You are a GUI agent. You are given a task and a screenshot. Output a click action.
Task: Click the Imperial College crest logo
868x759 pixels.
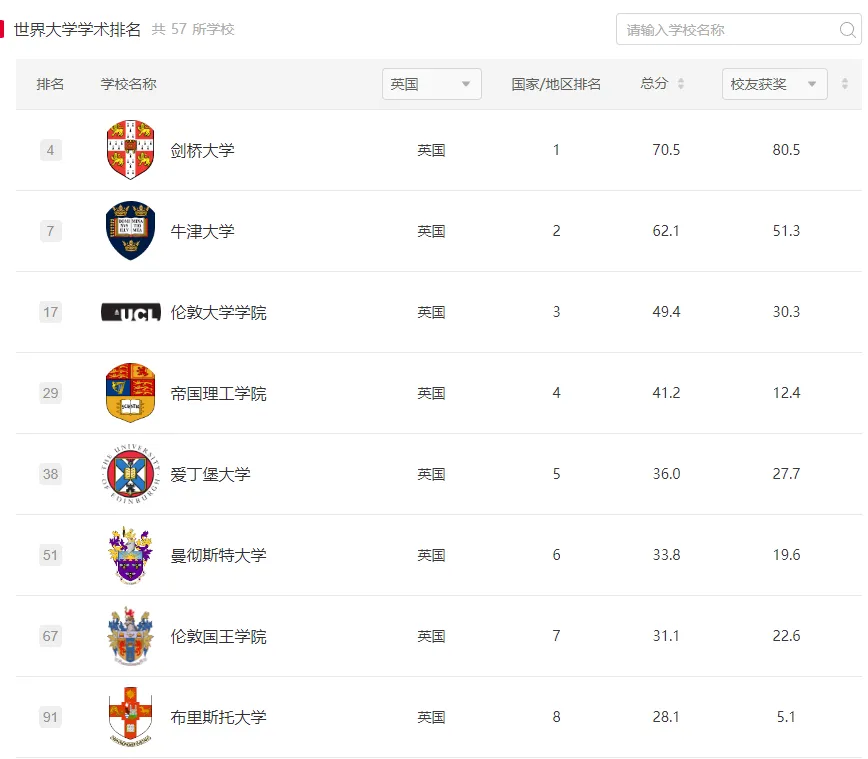tap(130, 393)
